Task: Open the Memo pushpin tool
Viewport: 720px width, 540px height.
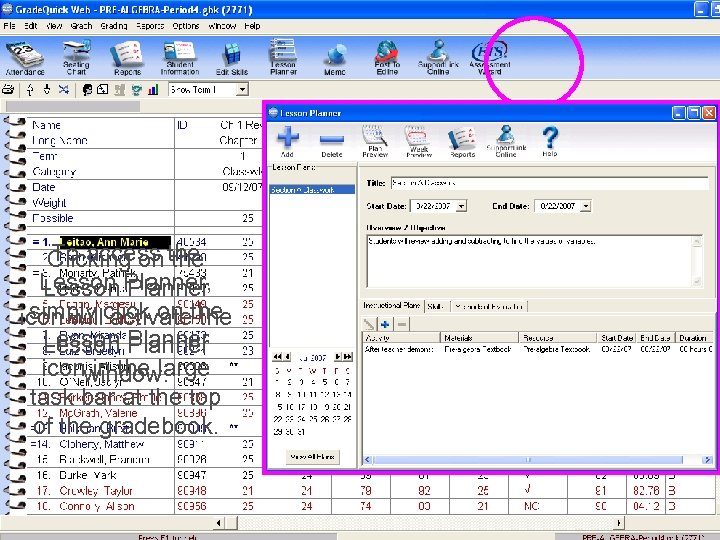Action: click(334, 60)
